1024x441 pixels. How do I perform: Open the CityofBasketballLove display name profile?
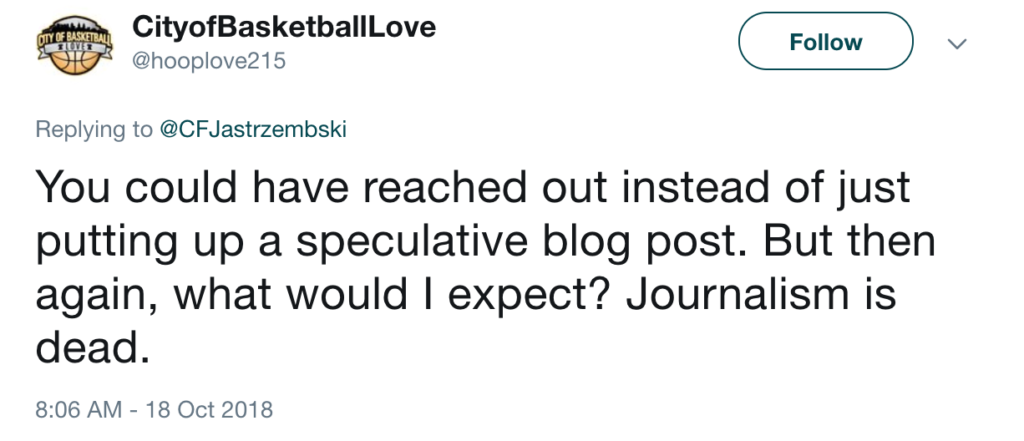284,27
